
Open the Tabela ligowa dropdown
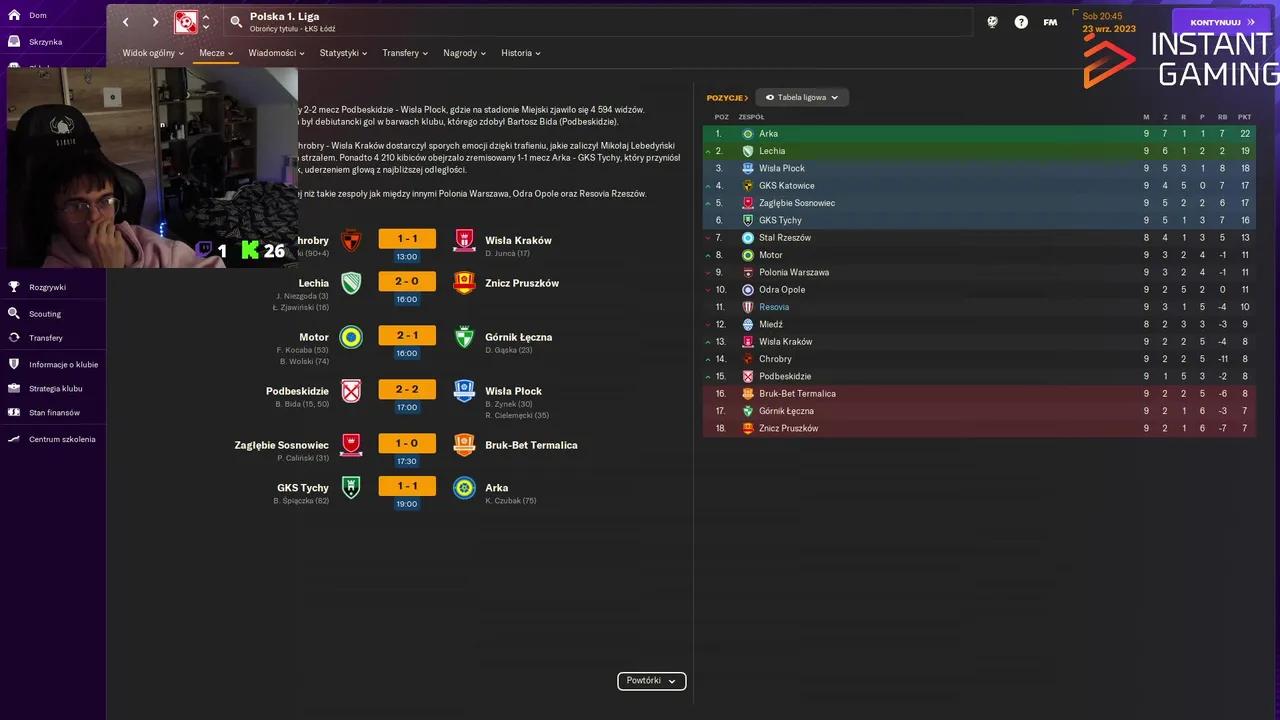click(802, 97)
